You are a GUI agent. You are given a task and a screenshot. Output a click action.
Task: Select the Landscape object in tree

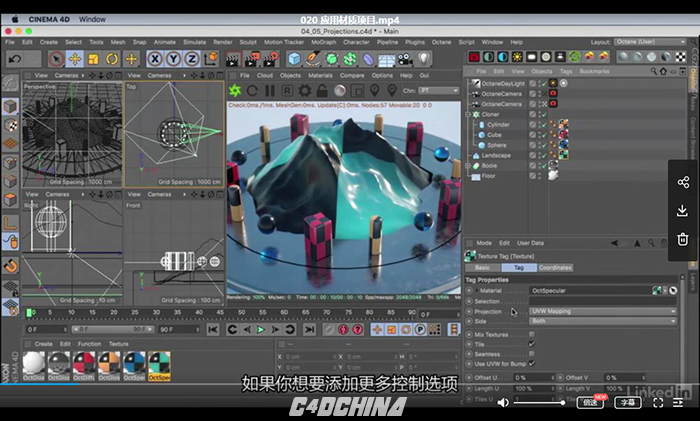point(496,155)
